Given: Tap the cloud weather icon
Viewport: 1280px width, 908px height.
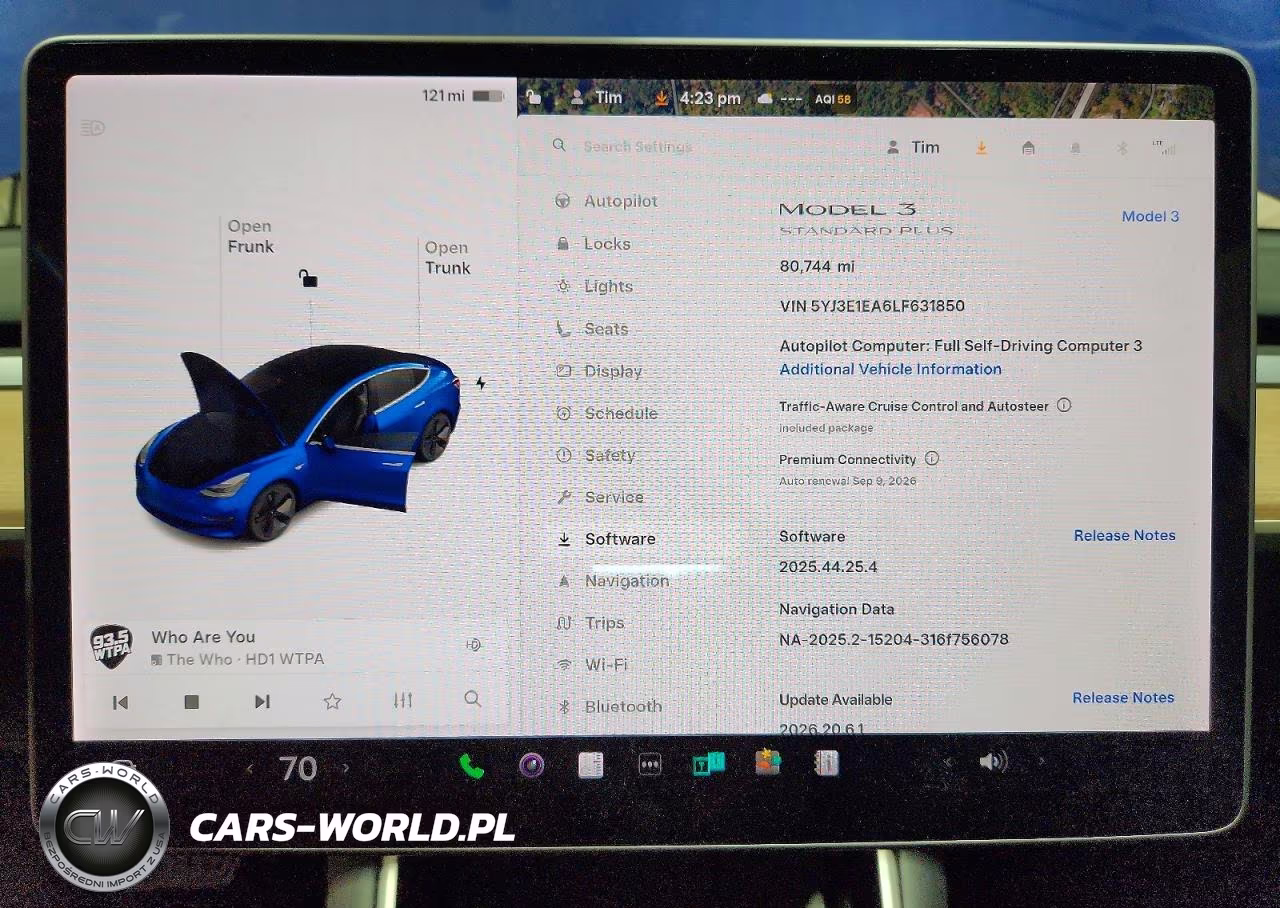Looking at the screenshot, I should pos(765,99).
